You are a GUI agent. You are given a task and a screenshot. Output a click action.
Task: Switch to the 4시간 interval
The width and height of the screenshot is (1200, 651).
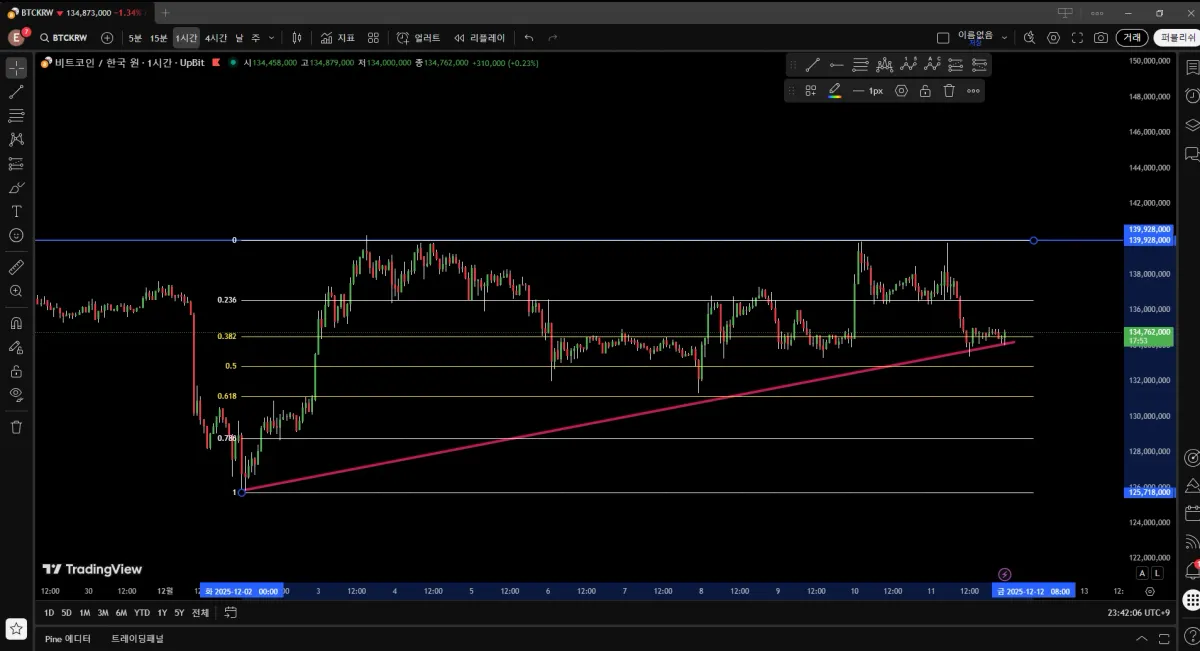pyautogui.click(x=216, y=38)
